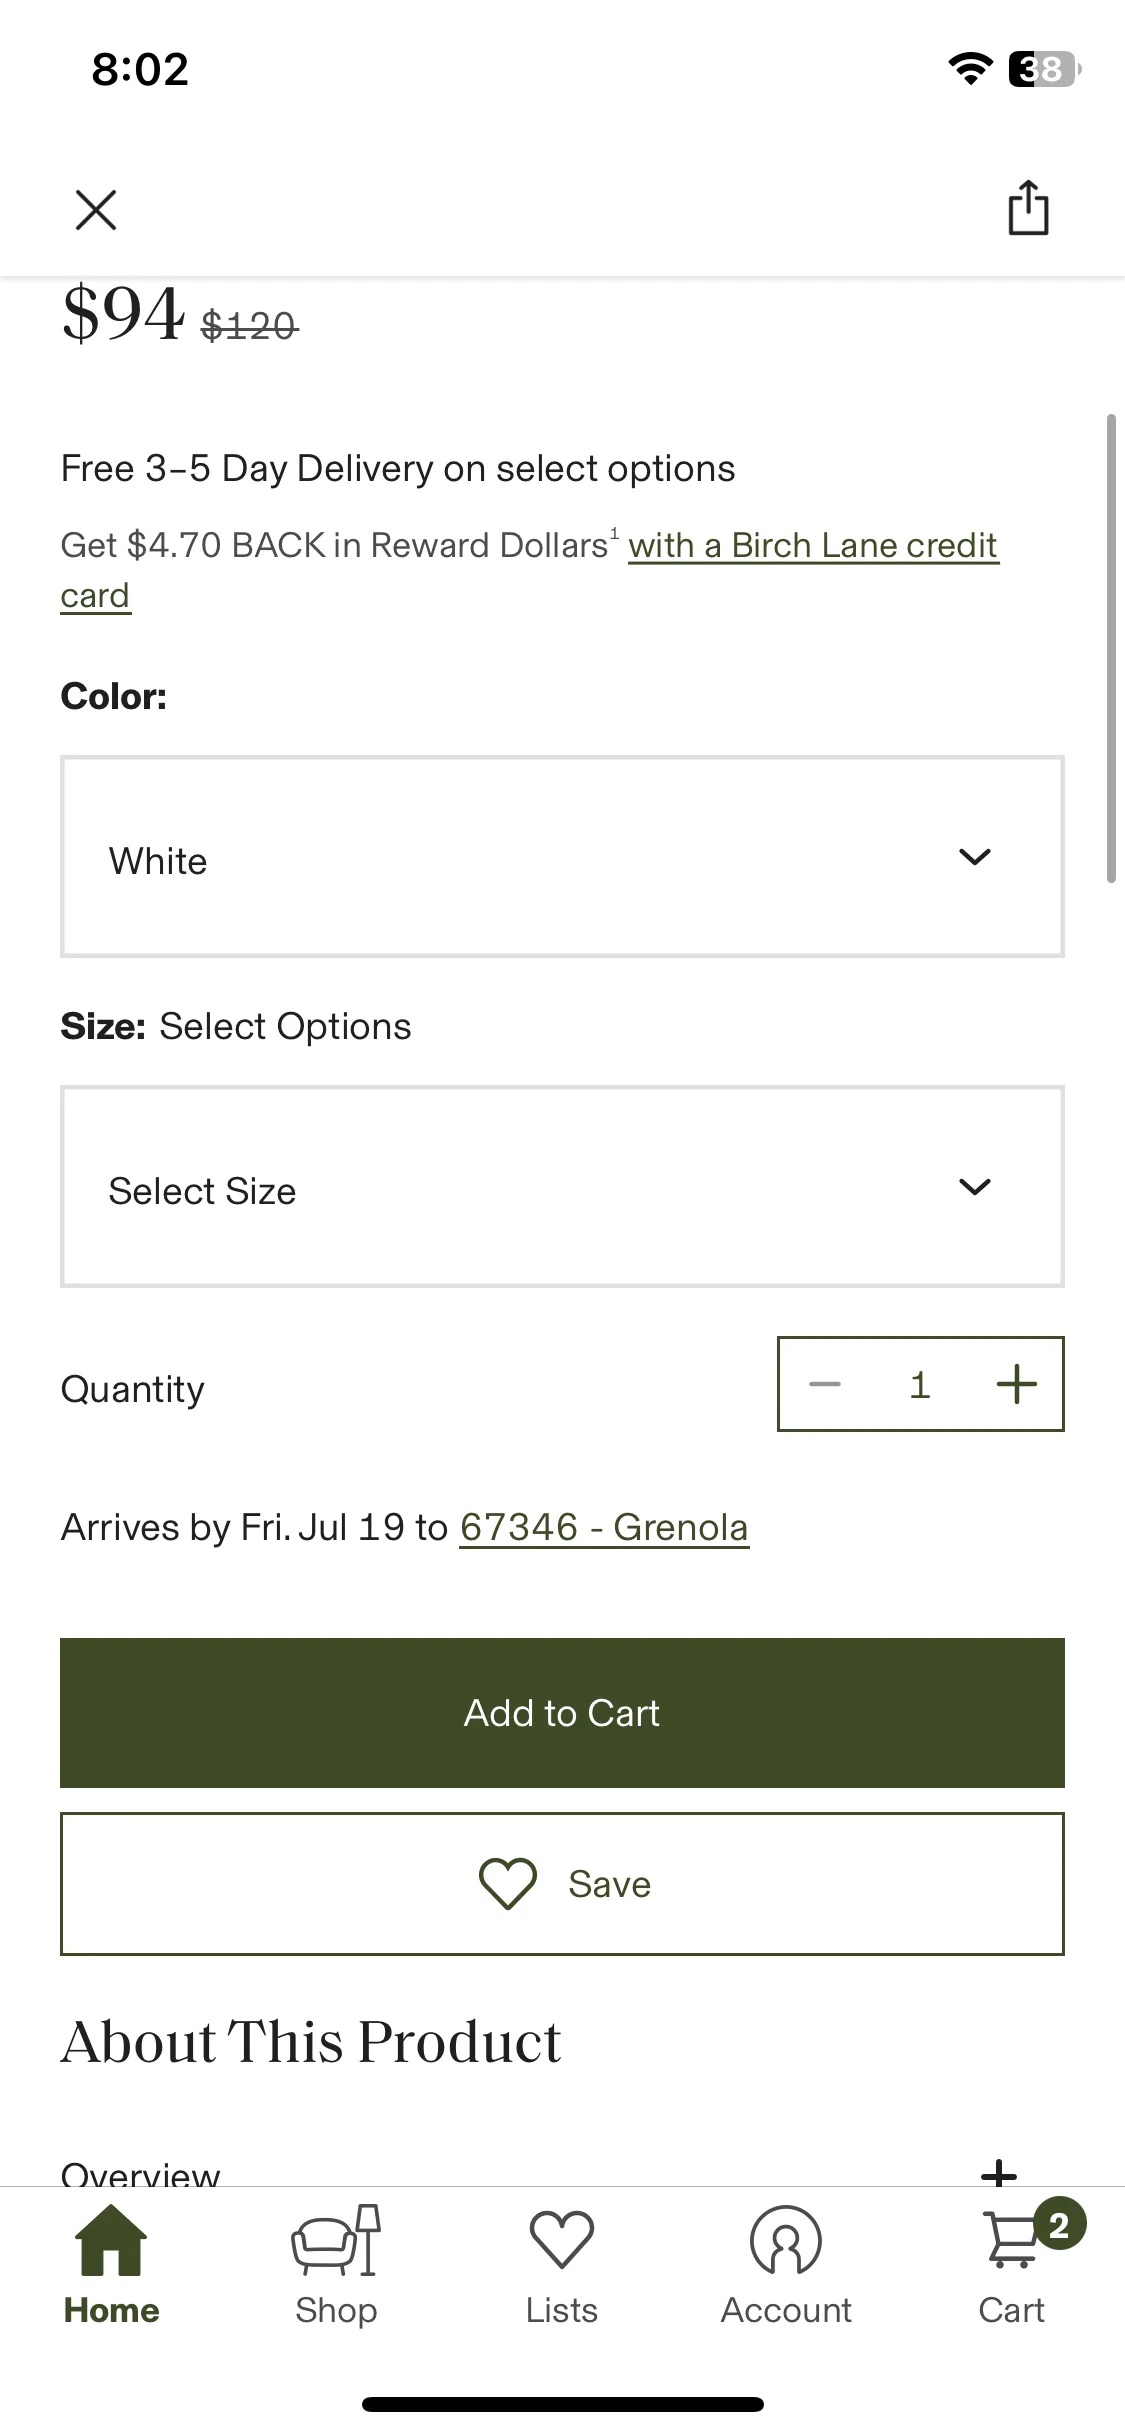The image size is (1125, 2436).
Task: Increase quantity with the plus button
Action: (x=1017, y=1384)
